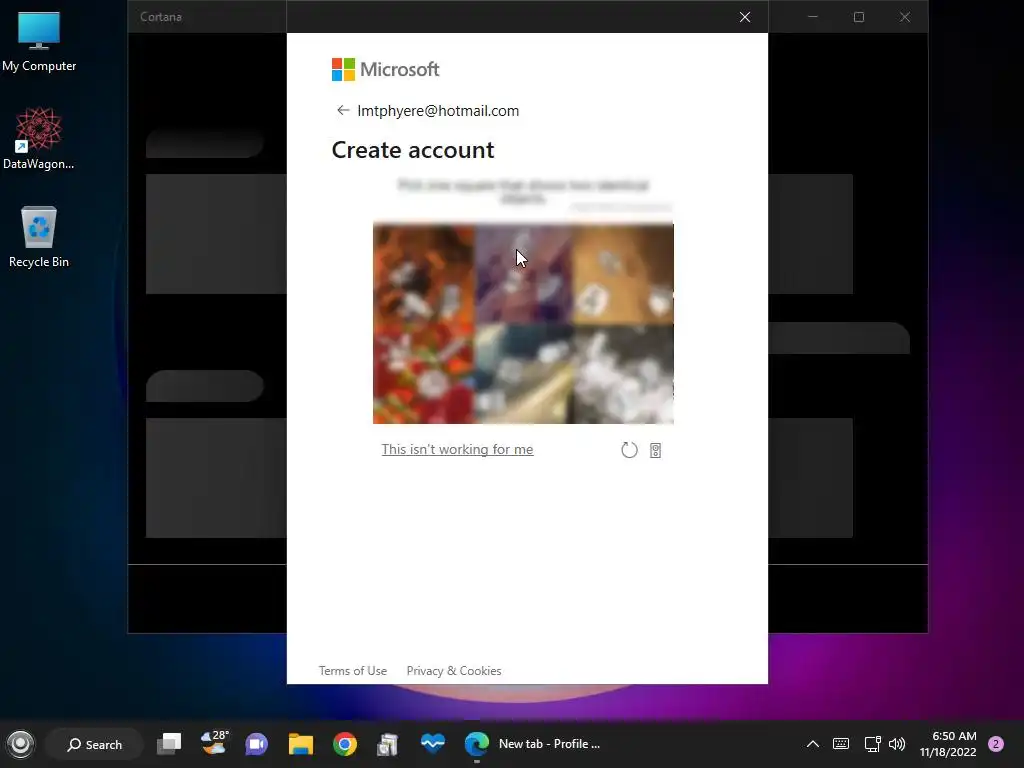
Task: Maximize the Cortana window
Action: tap(859, 17)
